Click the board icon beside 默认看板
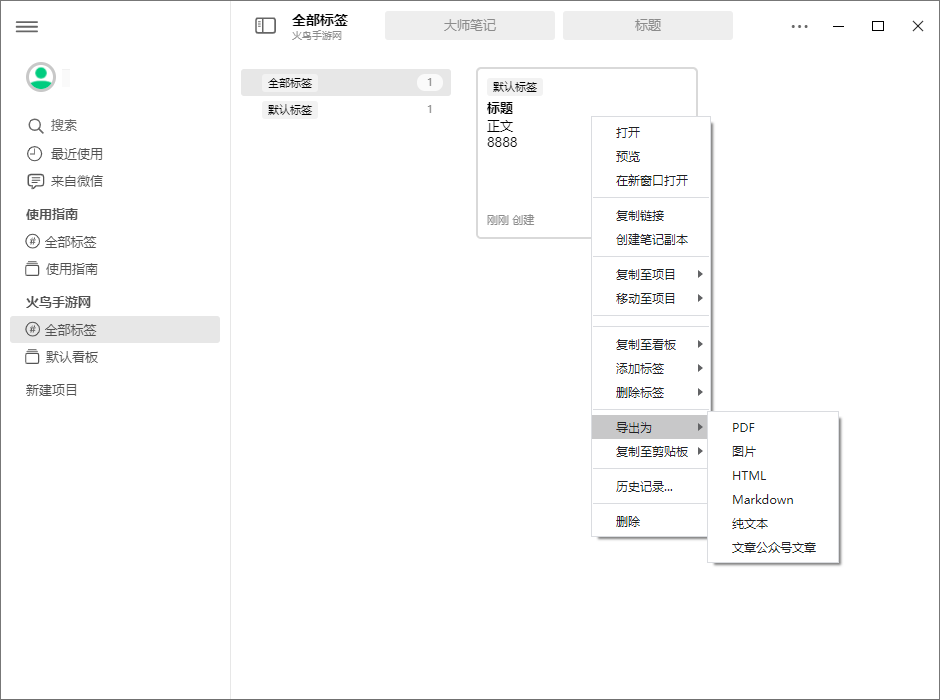Viewport: 940px width, 700px height. (32, 357)
